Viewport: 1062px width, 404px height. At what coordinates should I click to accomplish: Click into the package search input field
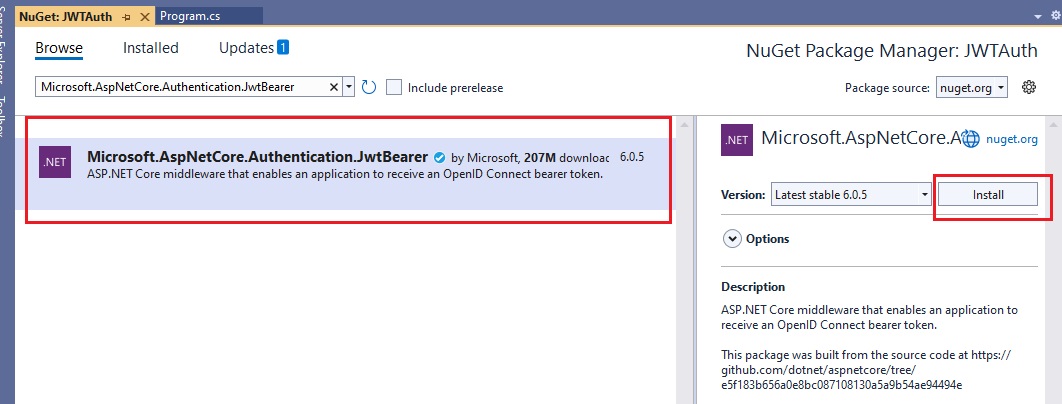(183, 87)
